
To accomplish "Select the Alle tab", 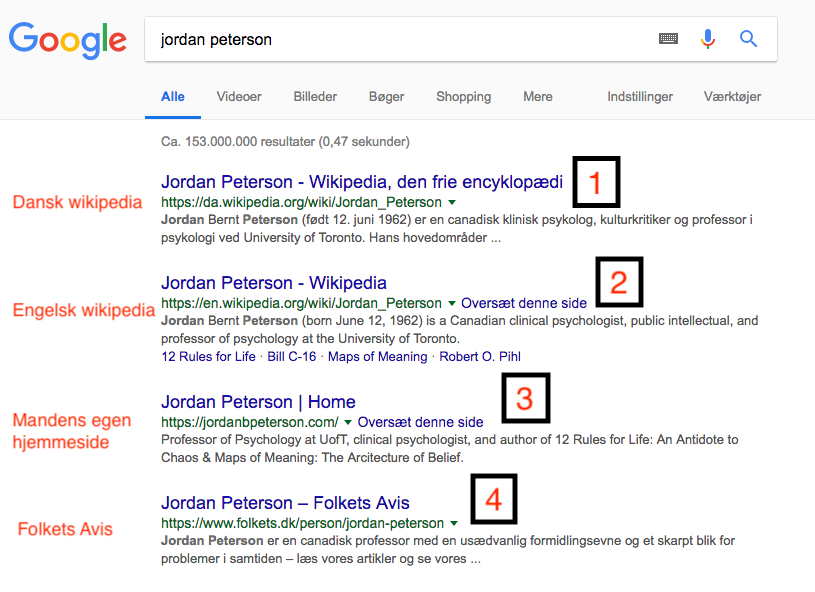I will coord(173,97).
